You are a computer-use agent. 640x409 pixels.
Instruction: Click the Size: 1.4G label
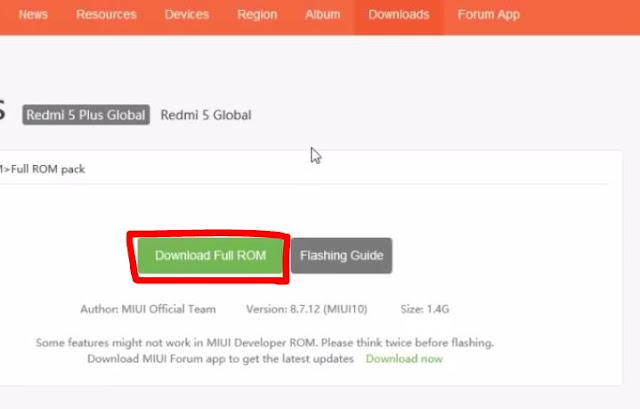click(424, 309)
